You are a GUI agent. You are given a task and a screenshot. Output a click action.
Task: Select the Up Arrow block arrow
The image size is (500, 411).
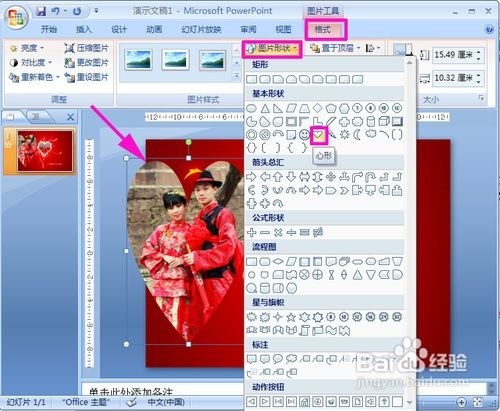[x=278, y=177]
